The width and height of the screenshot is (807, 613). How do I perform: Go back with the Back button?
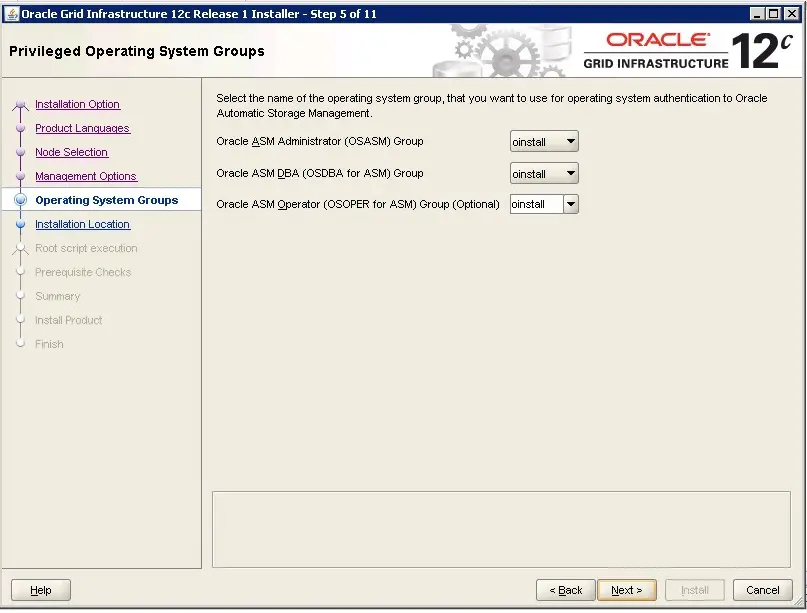pyautogui.click(x=566, y=590)
